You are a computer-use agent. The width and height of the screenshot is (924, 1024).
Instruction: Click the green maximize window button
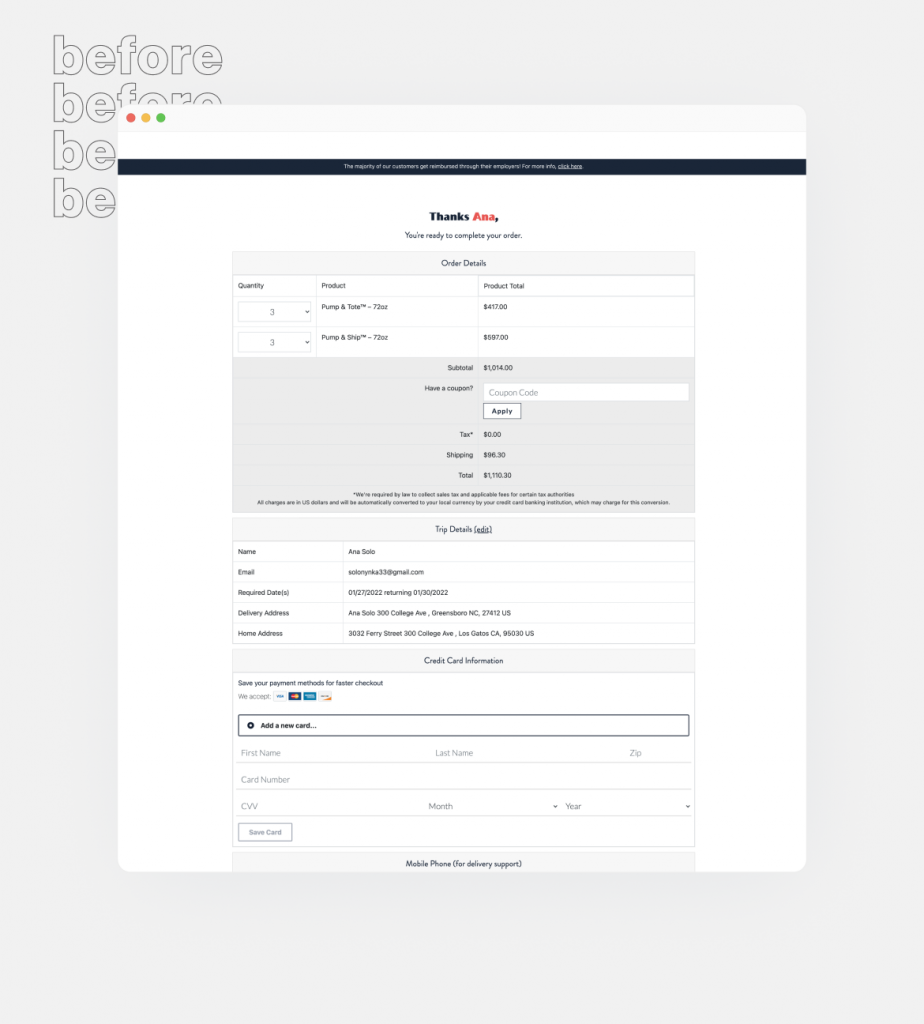(x=161, y=118)
